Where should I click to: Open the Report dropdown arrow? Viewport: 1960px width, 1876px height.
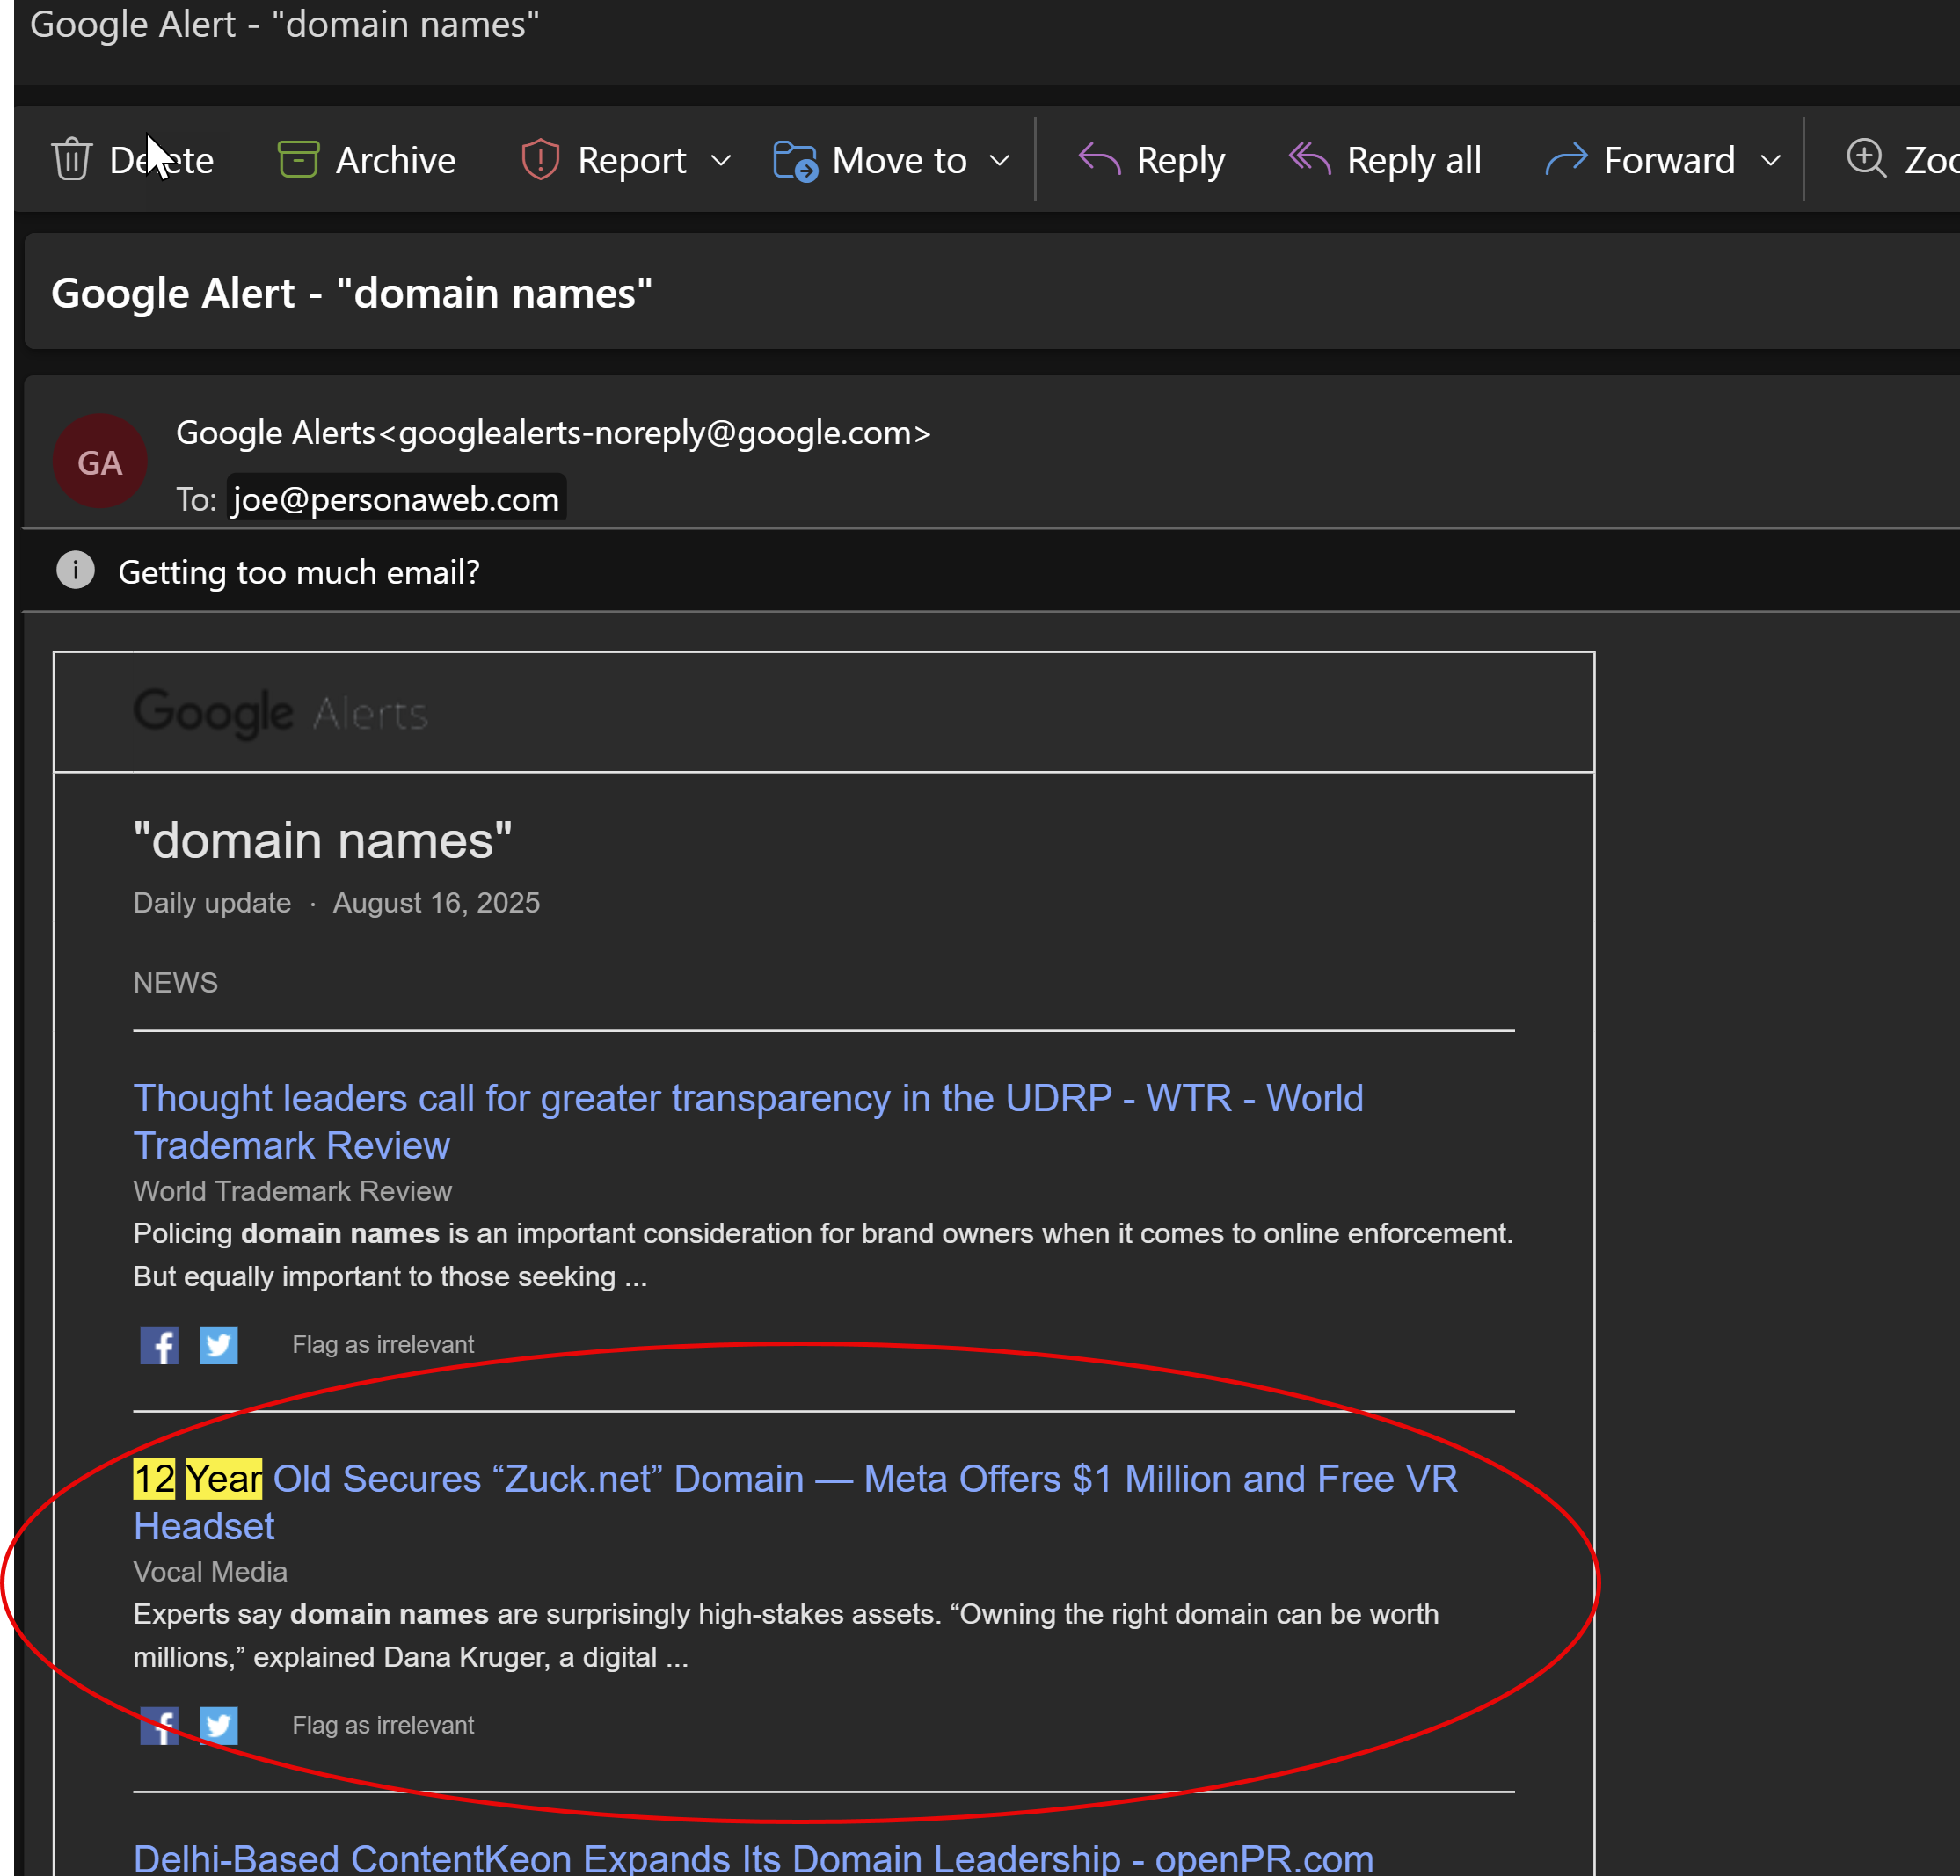coord(721,161)
